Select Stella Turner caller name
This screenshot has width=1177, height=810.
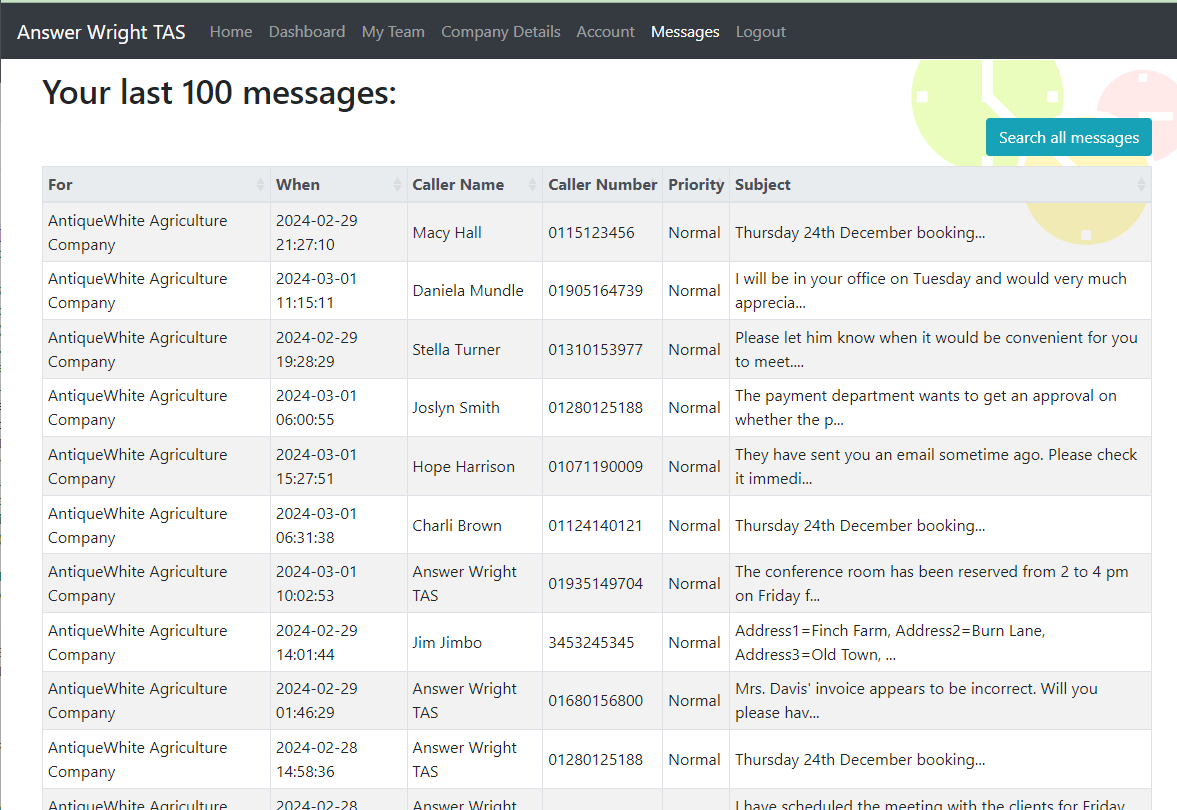coord(456,350)
